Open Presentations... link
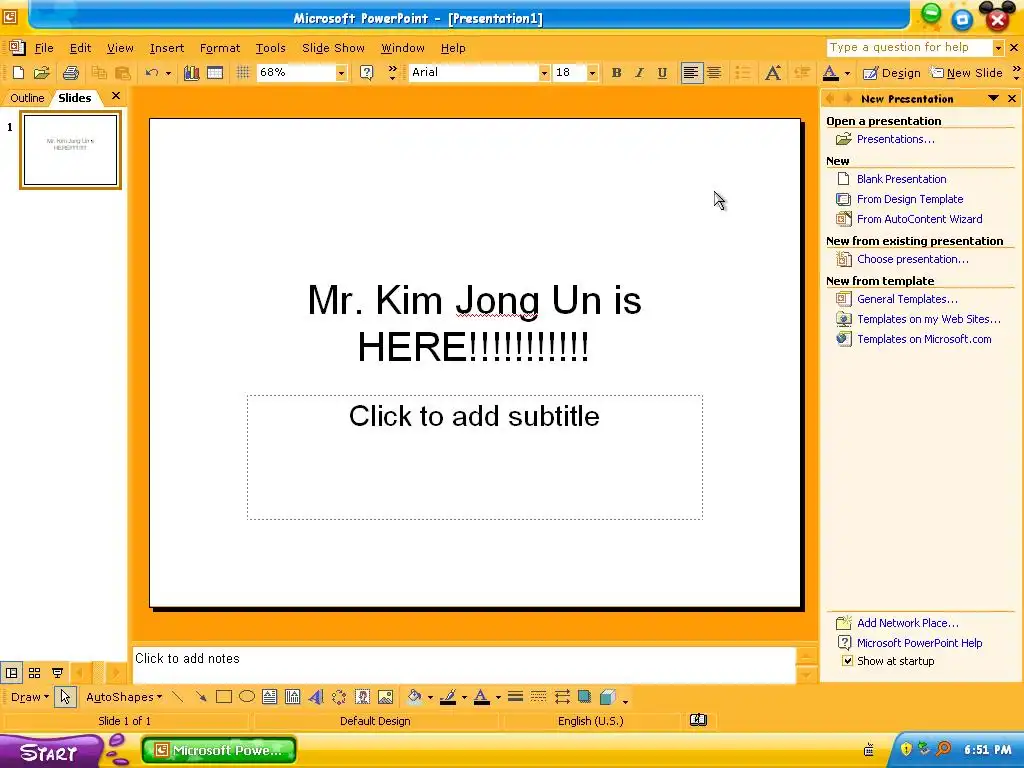This screenshot has height=768, width=1024. click(895, 139)
